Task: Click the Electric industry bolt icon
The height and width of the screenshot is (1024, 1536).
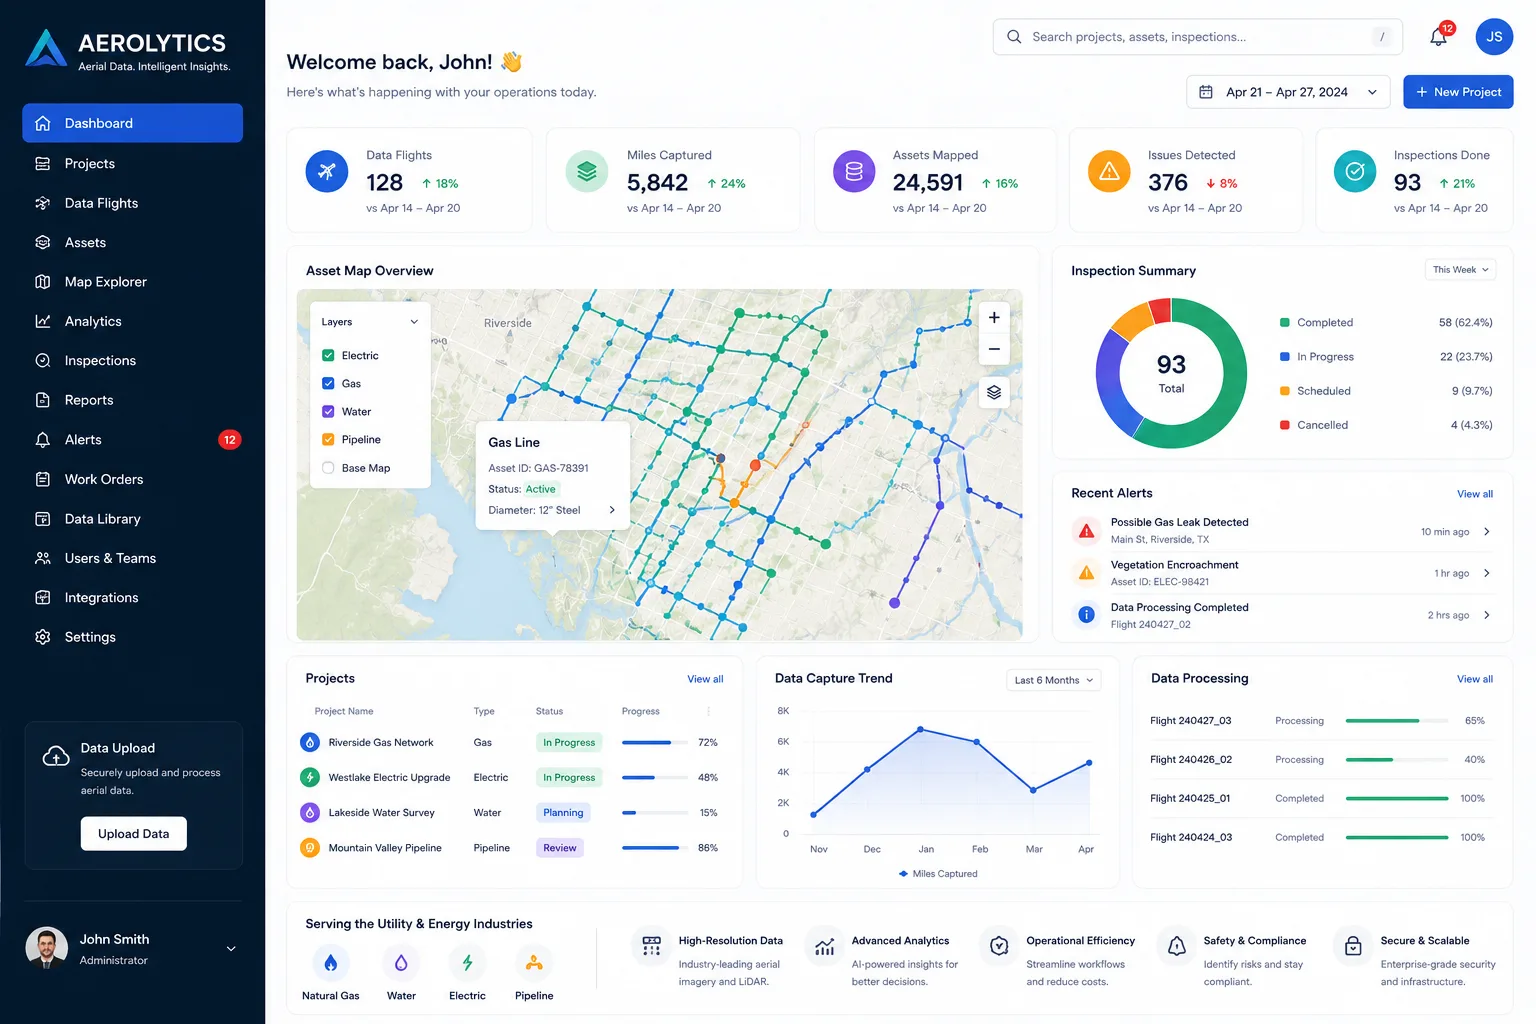Action: coord(467,963)
